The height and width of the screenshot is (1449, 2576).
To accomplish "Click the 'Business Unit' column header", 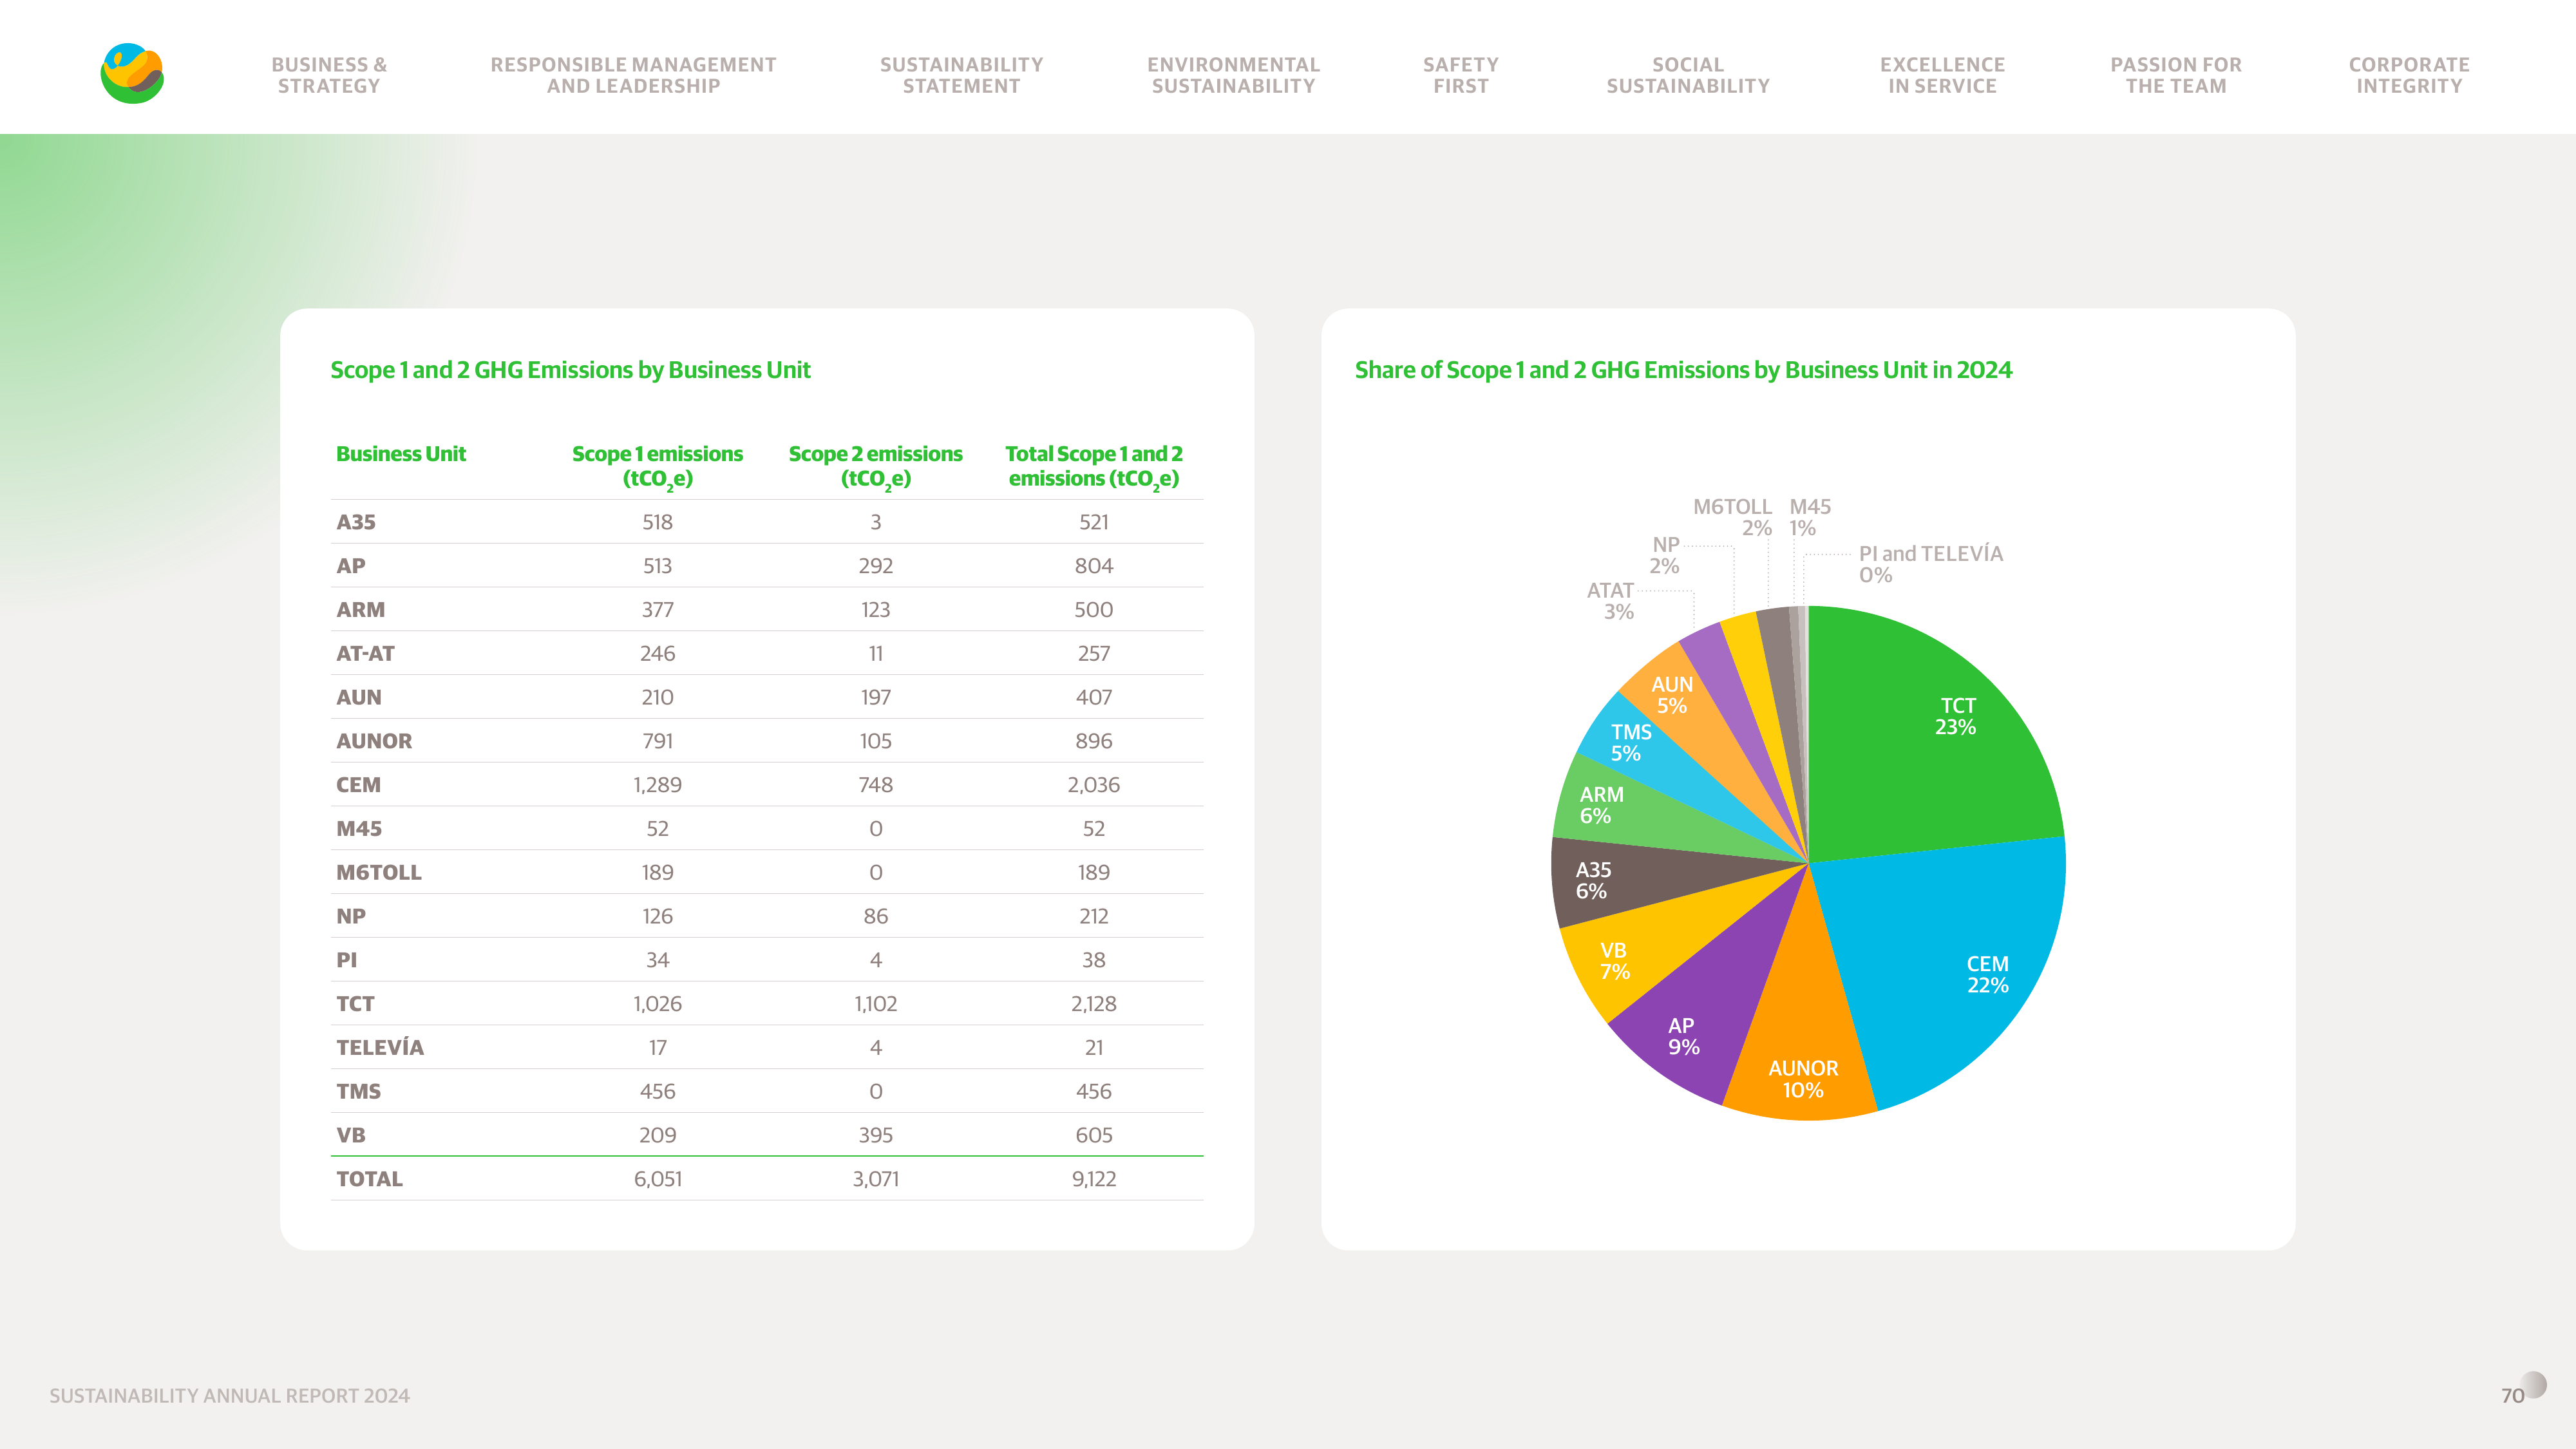I will click(401, 454).
